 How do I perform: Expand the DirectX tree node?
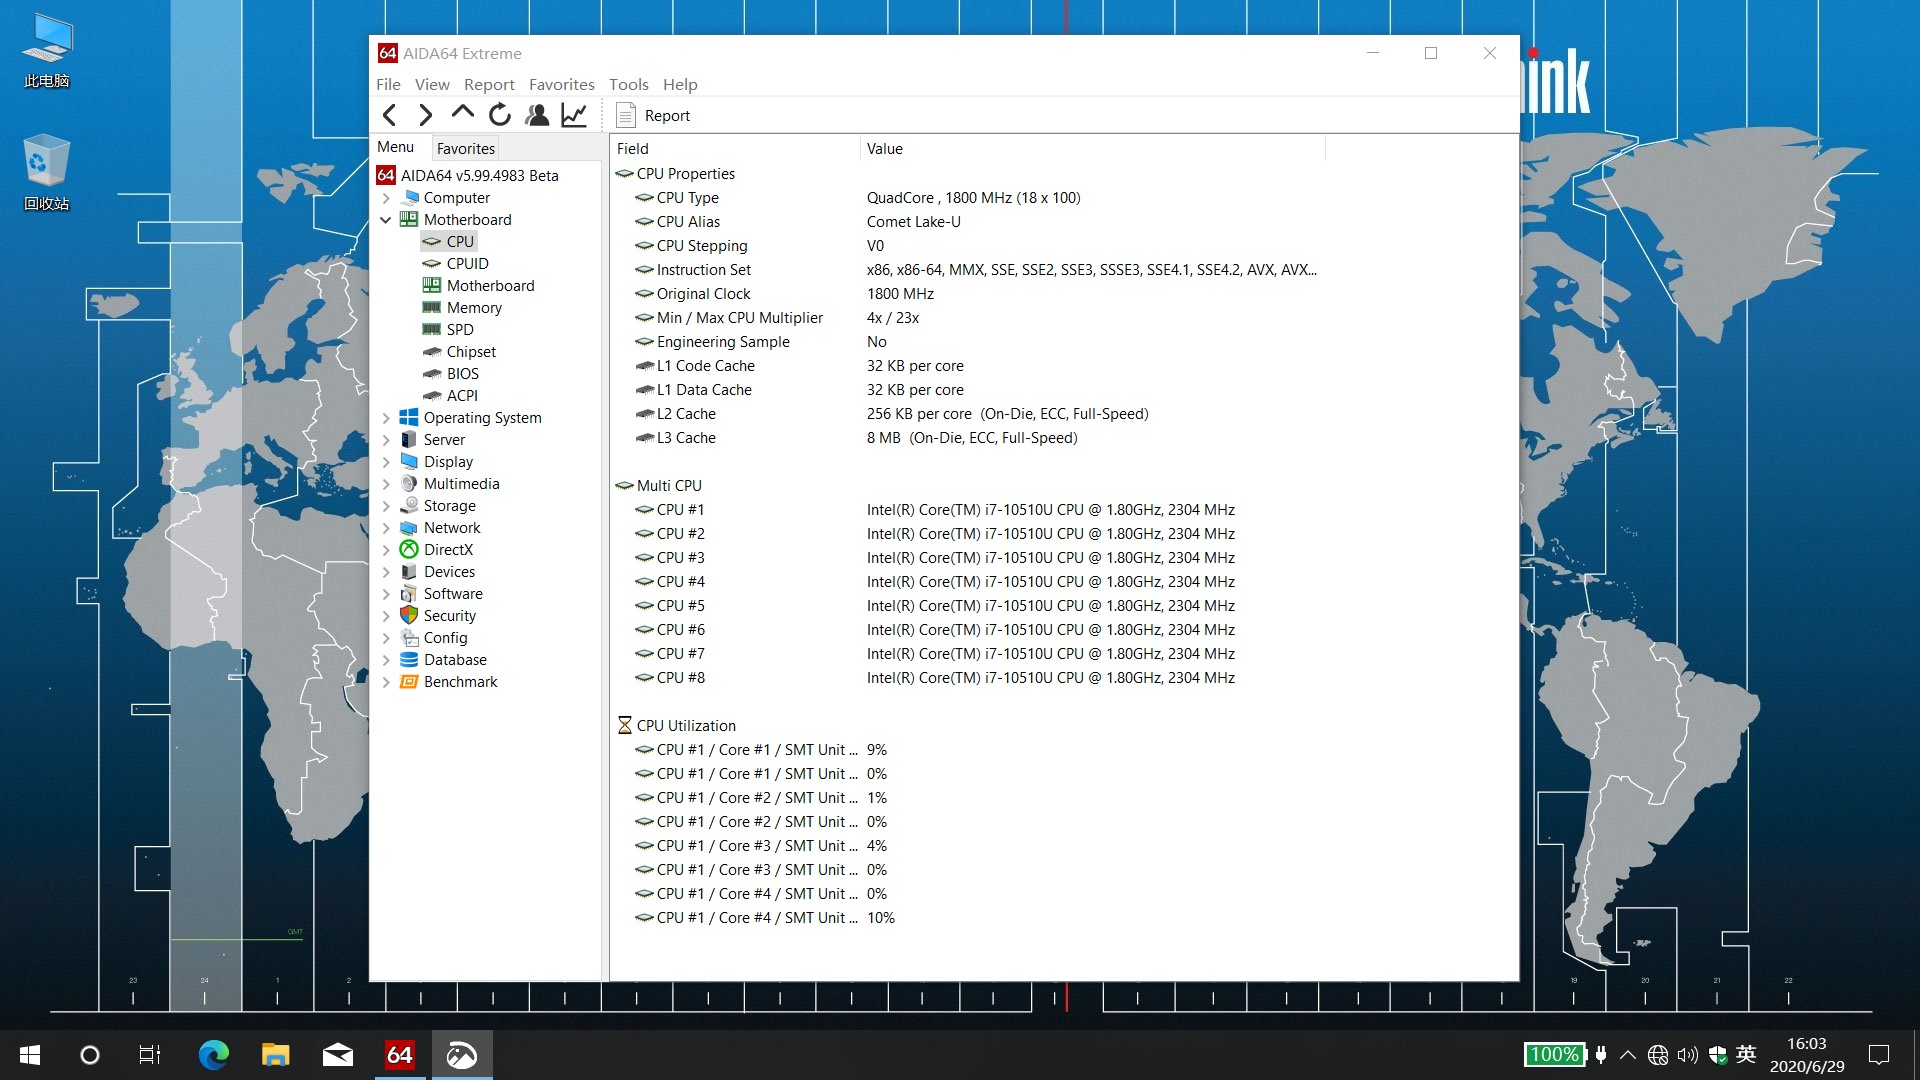pyautogui.click(x=386, y=550)
